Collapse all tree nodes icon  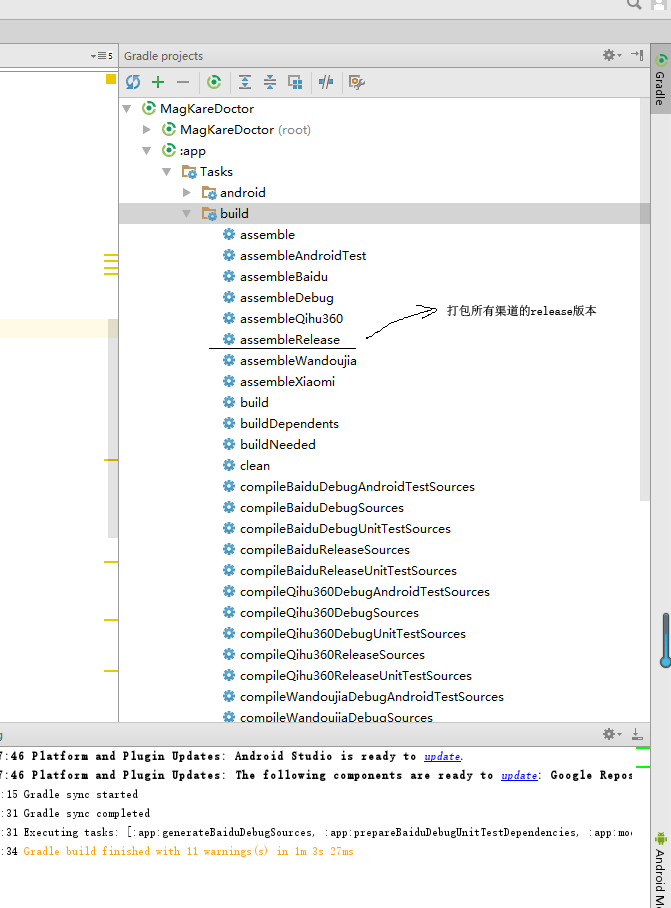270,82
